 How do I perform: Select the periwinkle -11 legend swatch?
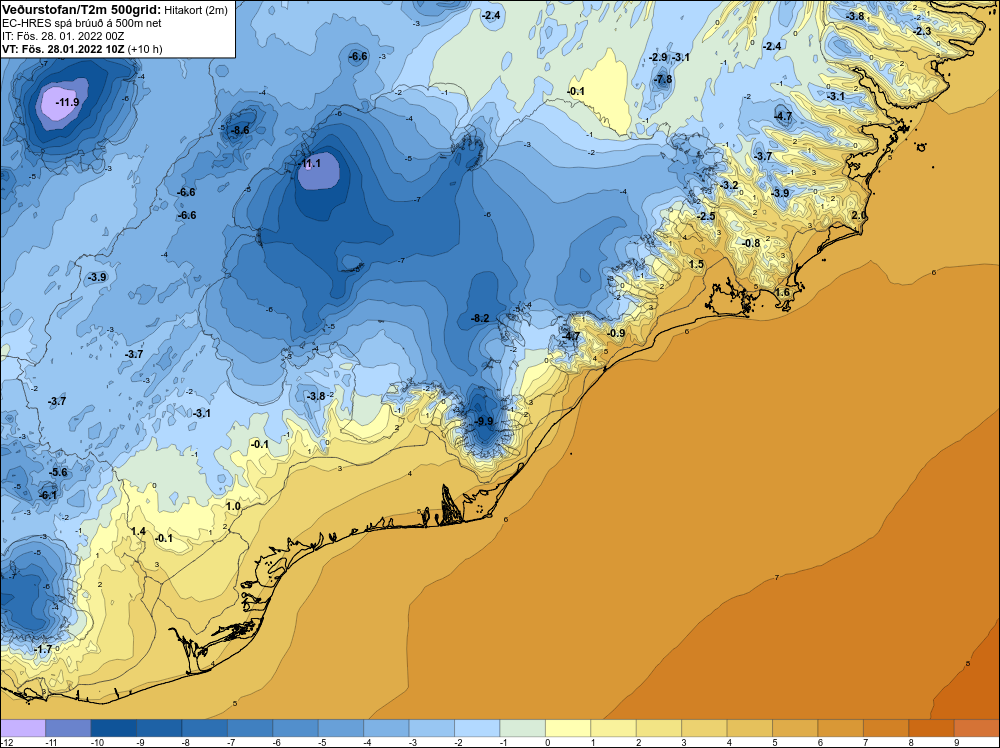68,728
